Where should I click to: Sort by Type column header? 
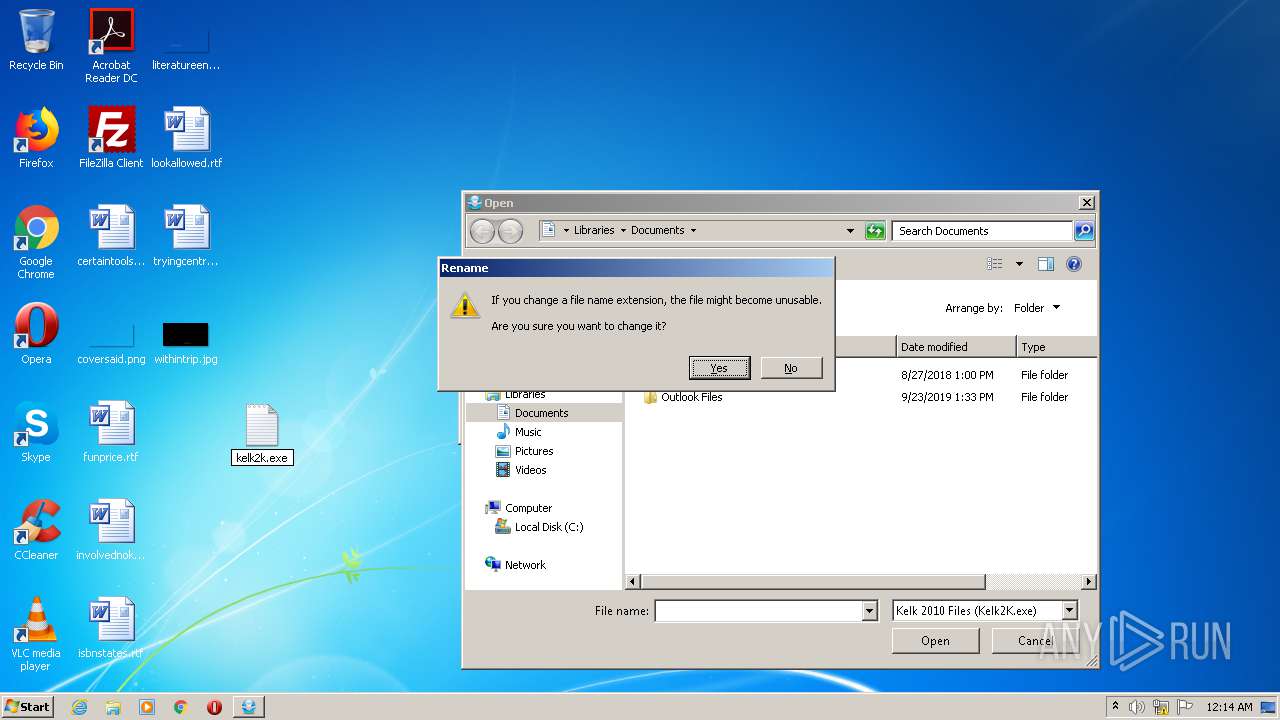click(1057, 347)
